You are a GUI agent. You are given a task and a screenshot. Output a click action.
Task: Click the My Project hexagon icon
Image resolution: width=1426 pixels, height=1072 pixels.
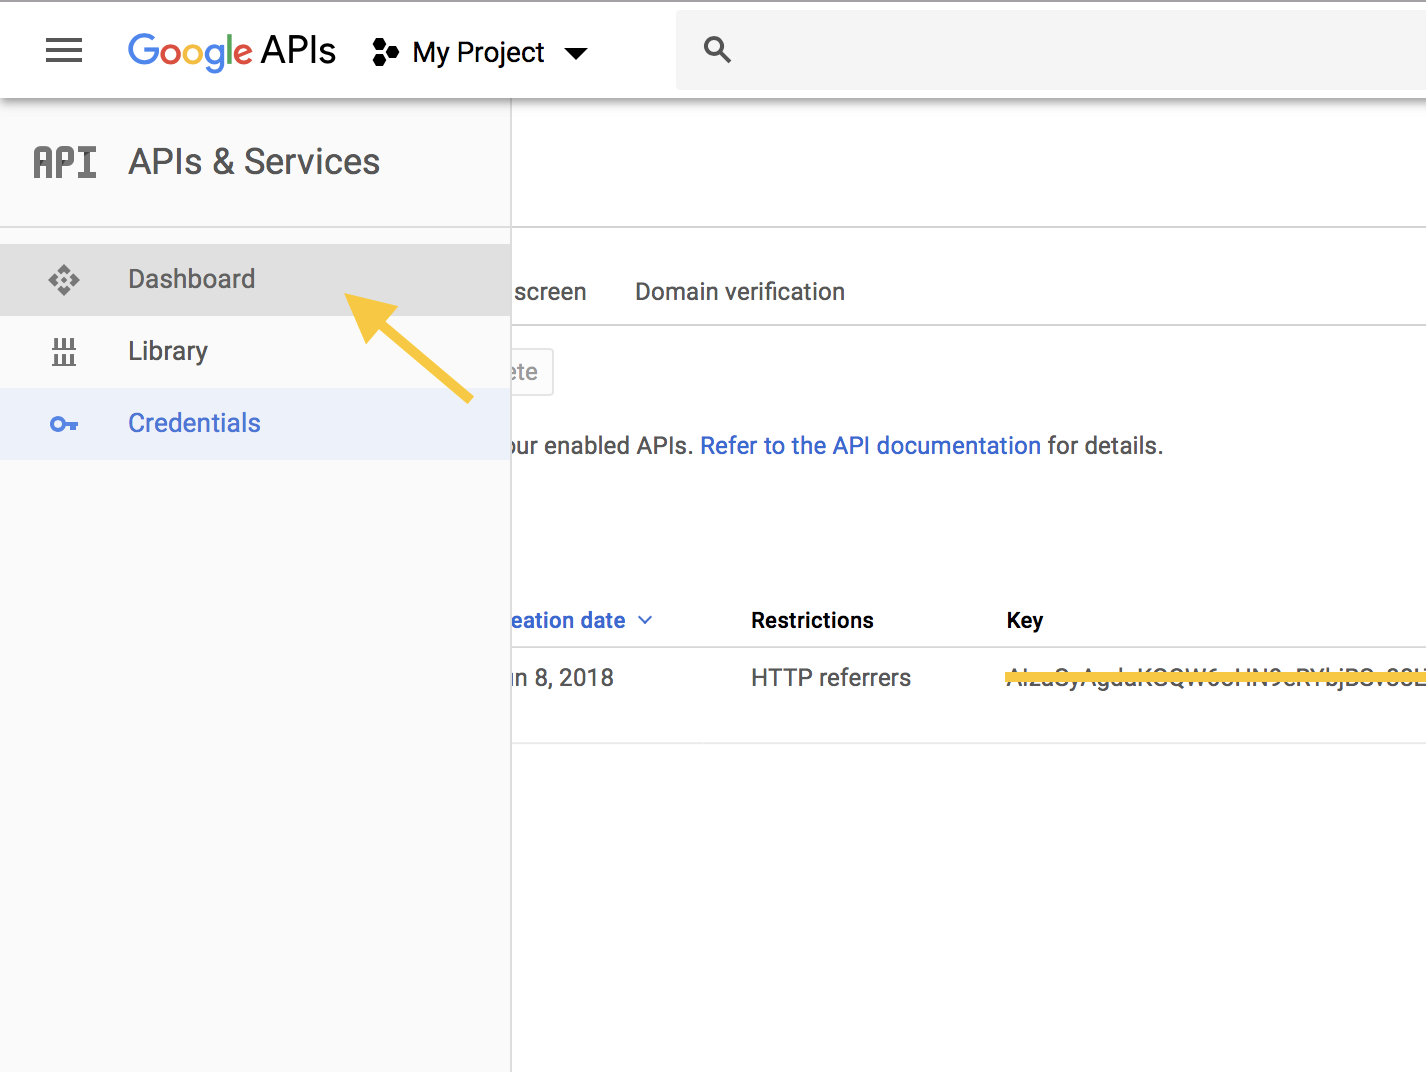click(x=385, y=52)
